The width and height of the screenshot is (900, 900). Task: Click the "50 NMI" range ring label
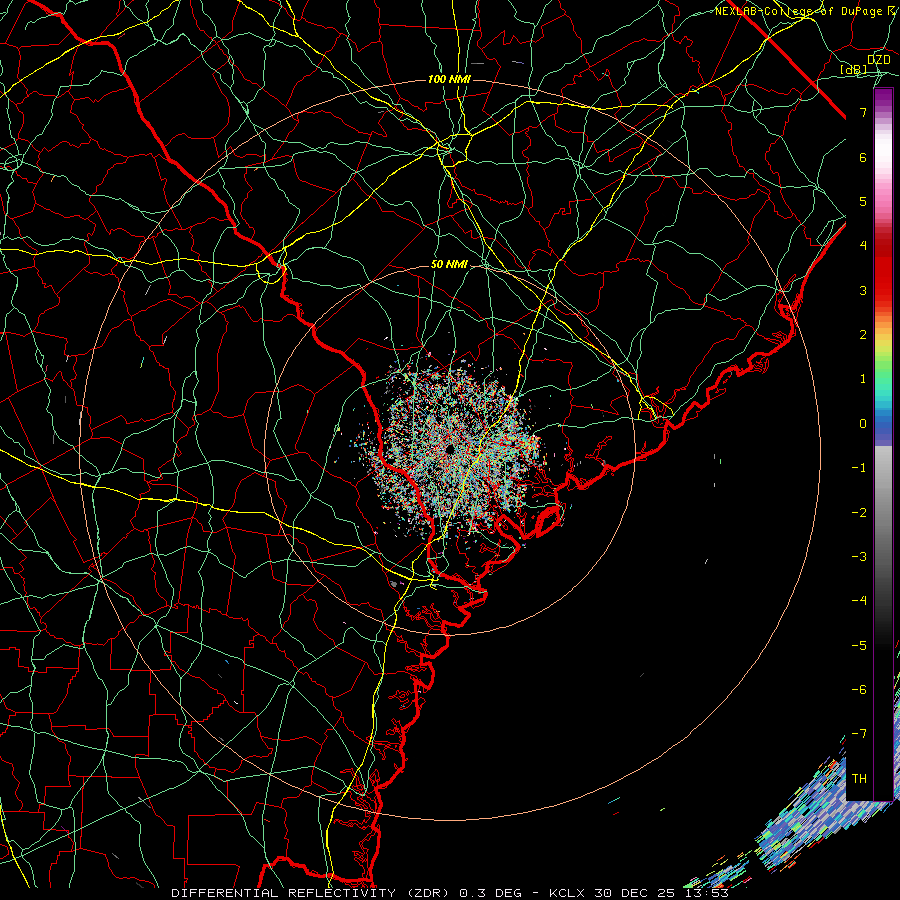[x=449, y=264]
